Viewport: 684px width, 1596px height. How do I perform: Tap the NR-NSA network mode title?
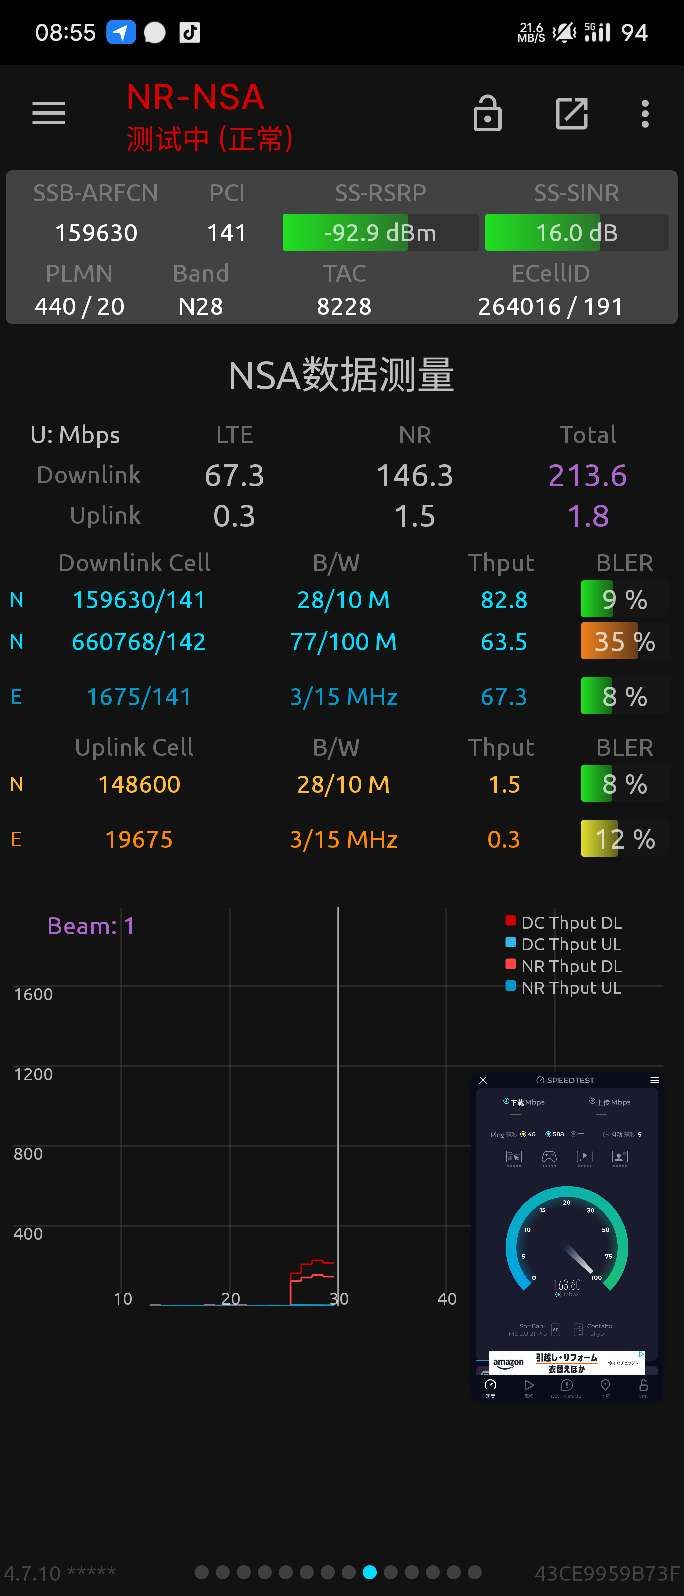[x=196, y=97]
